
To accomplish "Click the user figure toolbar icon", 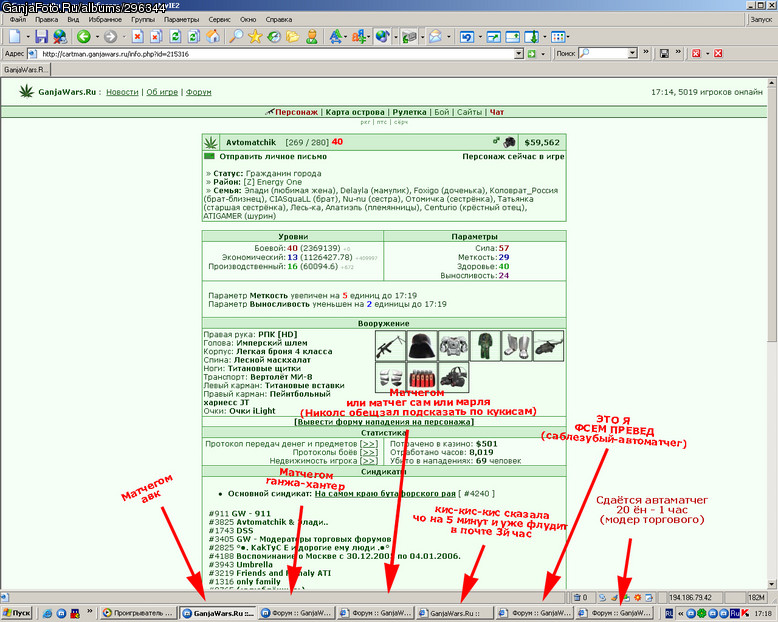I will (312, 37).
